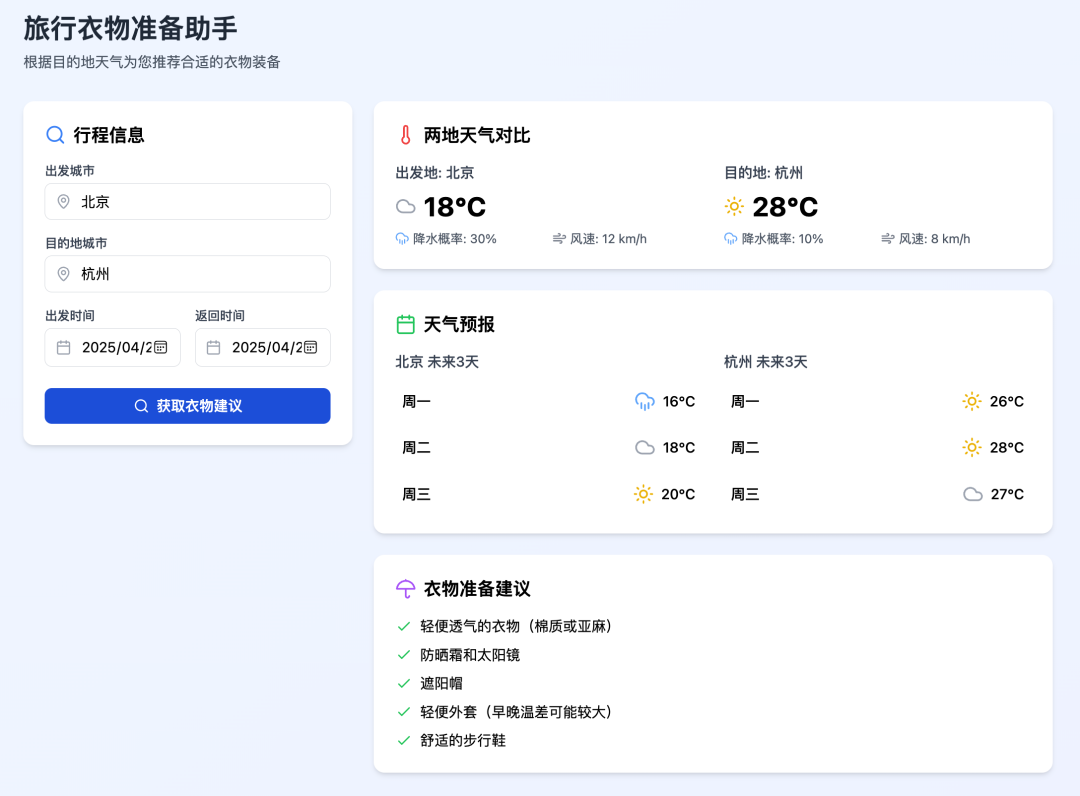1080x796 pixels.
Task: Open the 返回时间 date picker calendar
Action: pos(310,347)
